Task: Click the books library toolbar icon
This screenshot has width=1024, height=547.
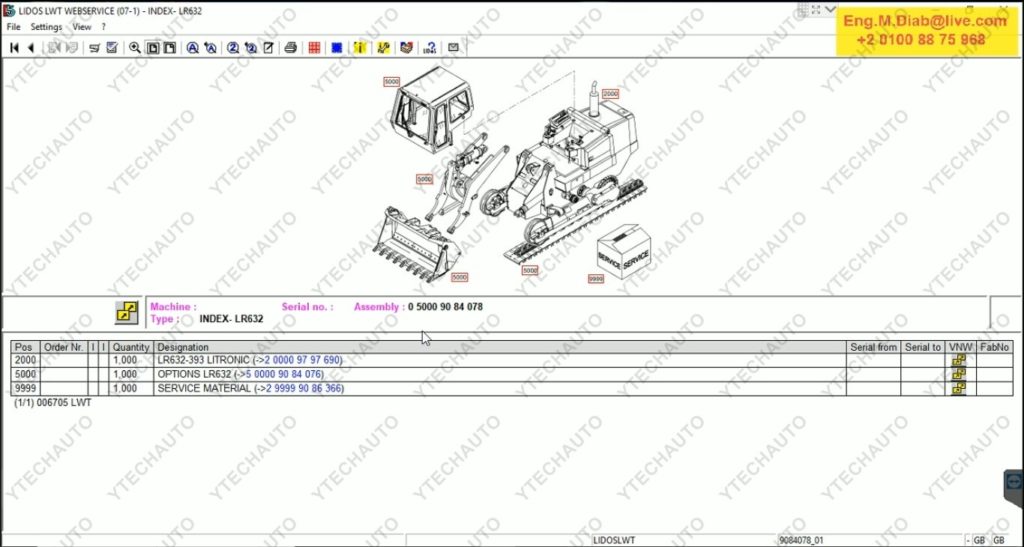Action: (406, 48)
